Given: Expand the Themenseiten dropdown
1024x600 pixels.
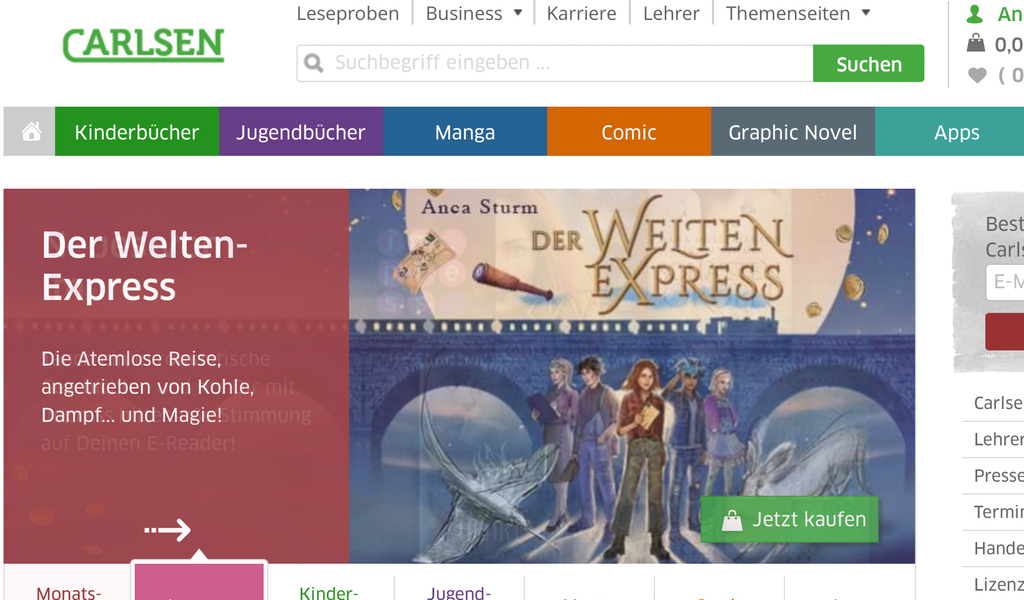Looking at the screenshot, I should tap(797, 13).
